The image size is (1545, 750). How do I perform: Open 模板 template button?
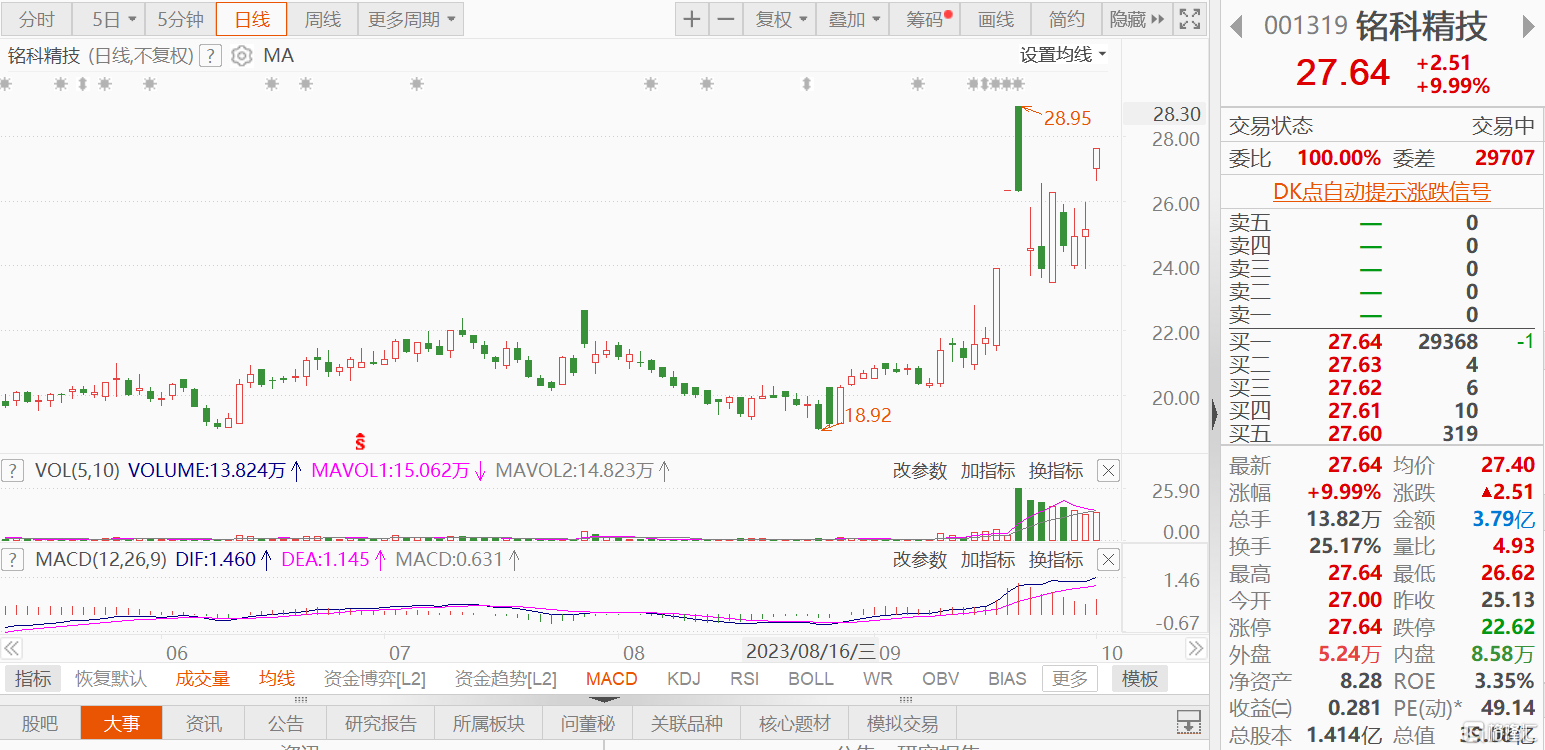point(1139,679)
